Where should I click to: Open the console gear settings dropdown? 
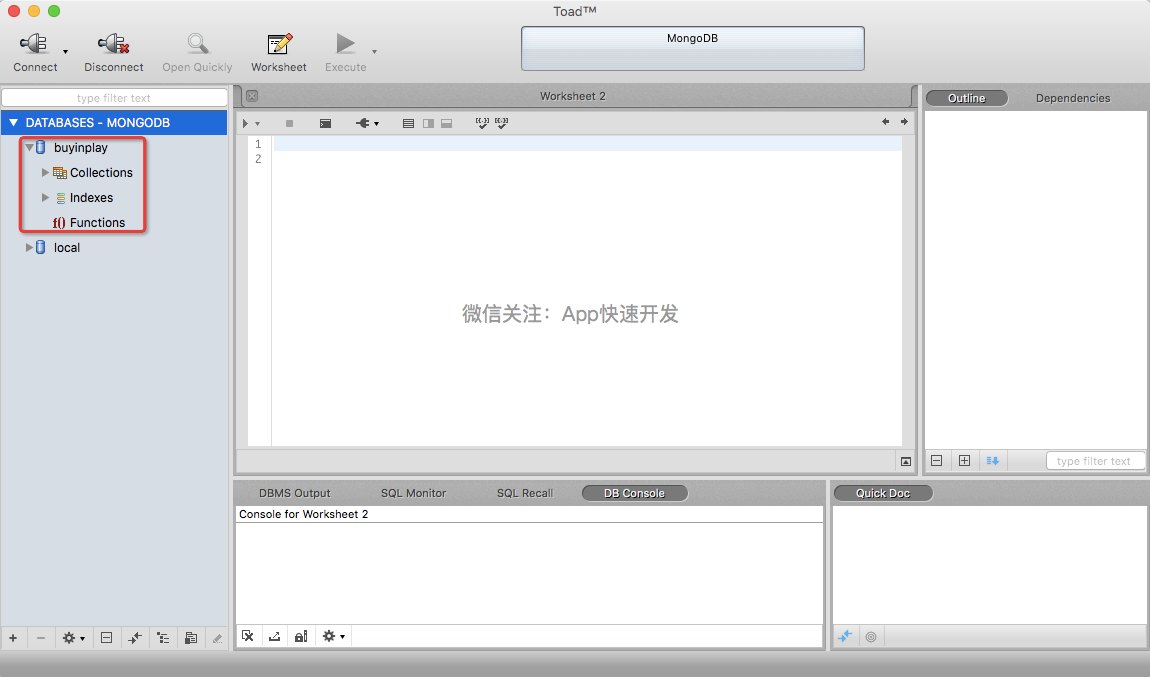click(334, 636)
